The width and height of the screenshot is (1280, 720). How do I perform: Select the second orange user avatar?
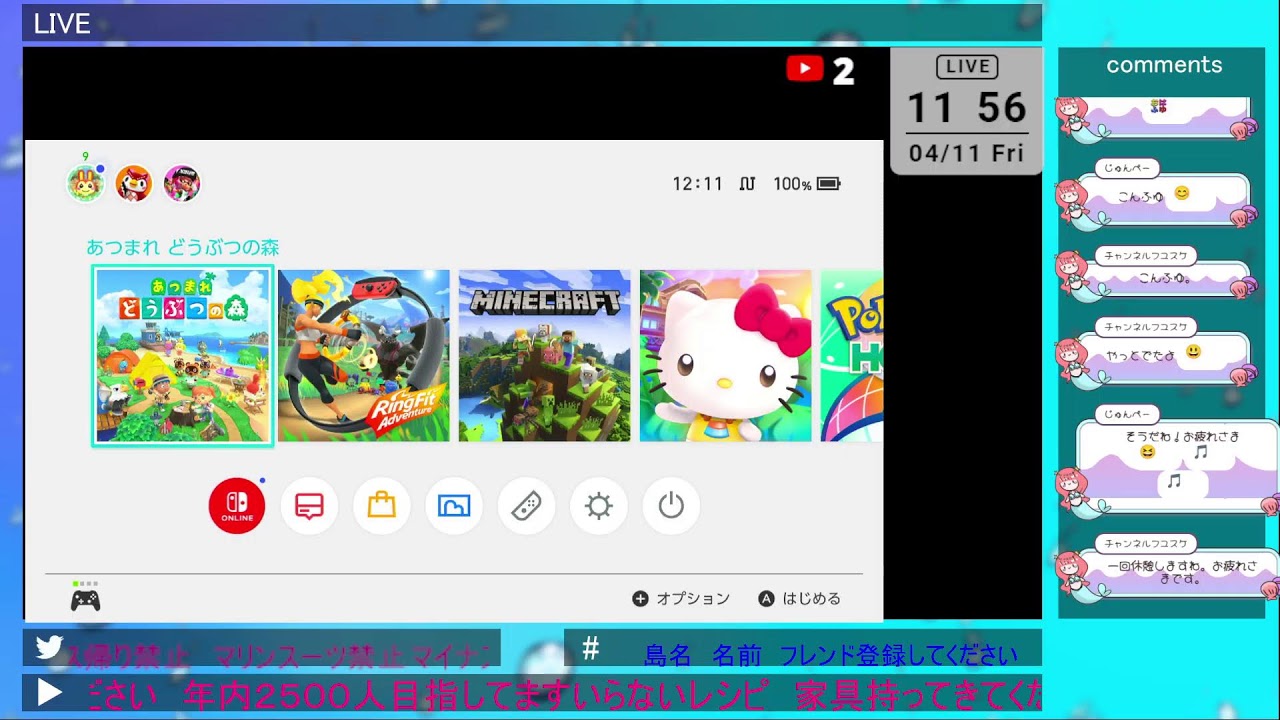134,184
